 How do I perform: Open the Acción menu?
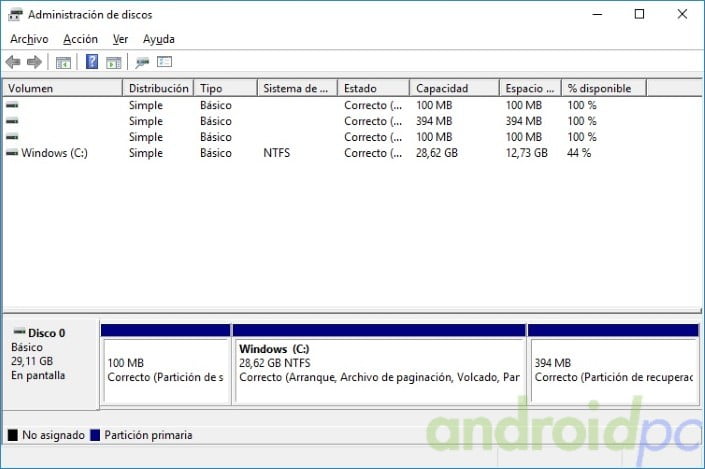[x=80, y=39]
